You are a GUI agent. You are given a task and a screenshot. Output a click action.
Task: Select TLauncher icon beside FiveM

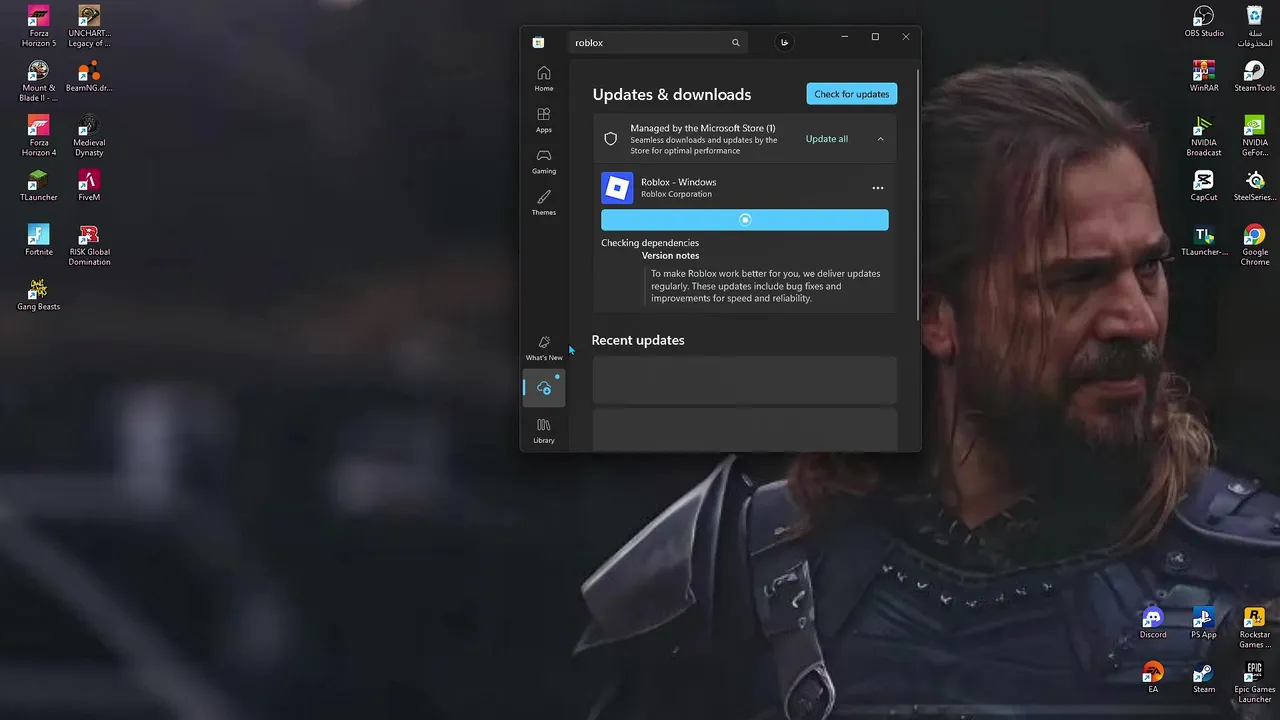[x=38, y=186]
